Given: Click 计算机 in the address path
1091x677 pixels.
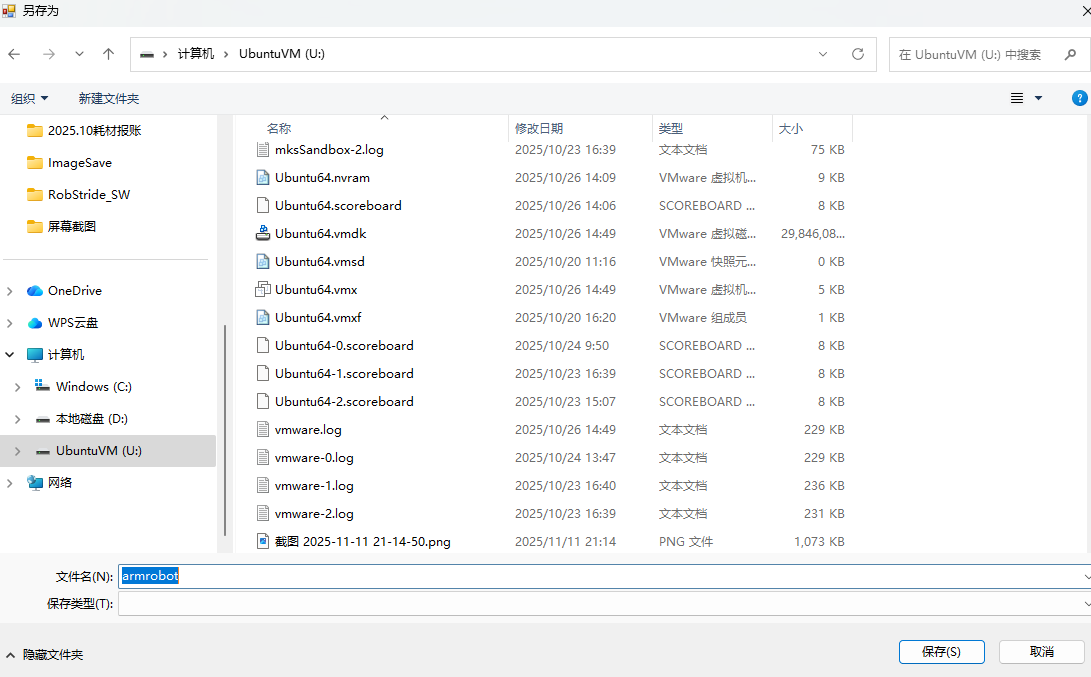Looking at the screenshot, I should [x=196, y=54].
